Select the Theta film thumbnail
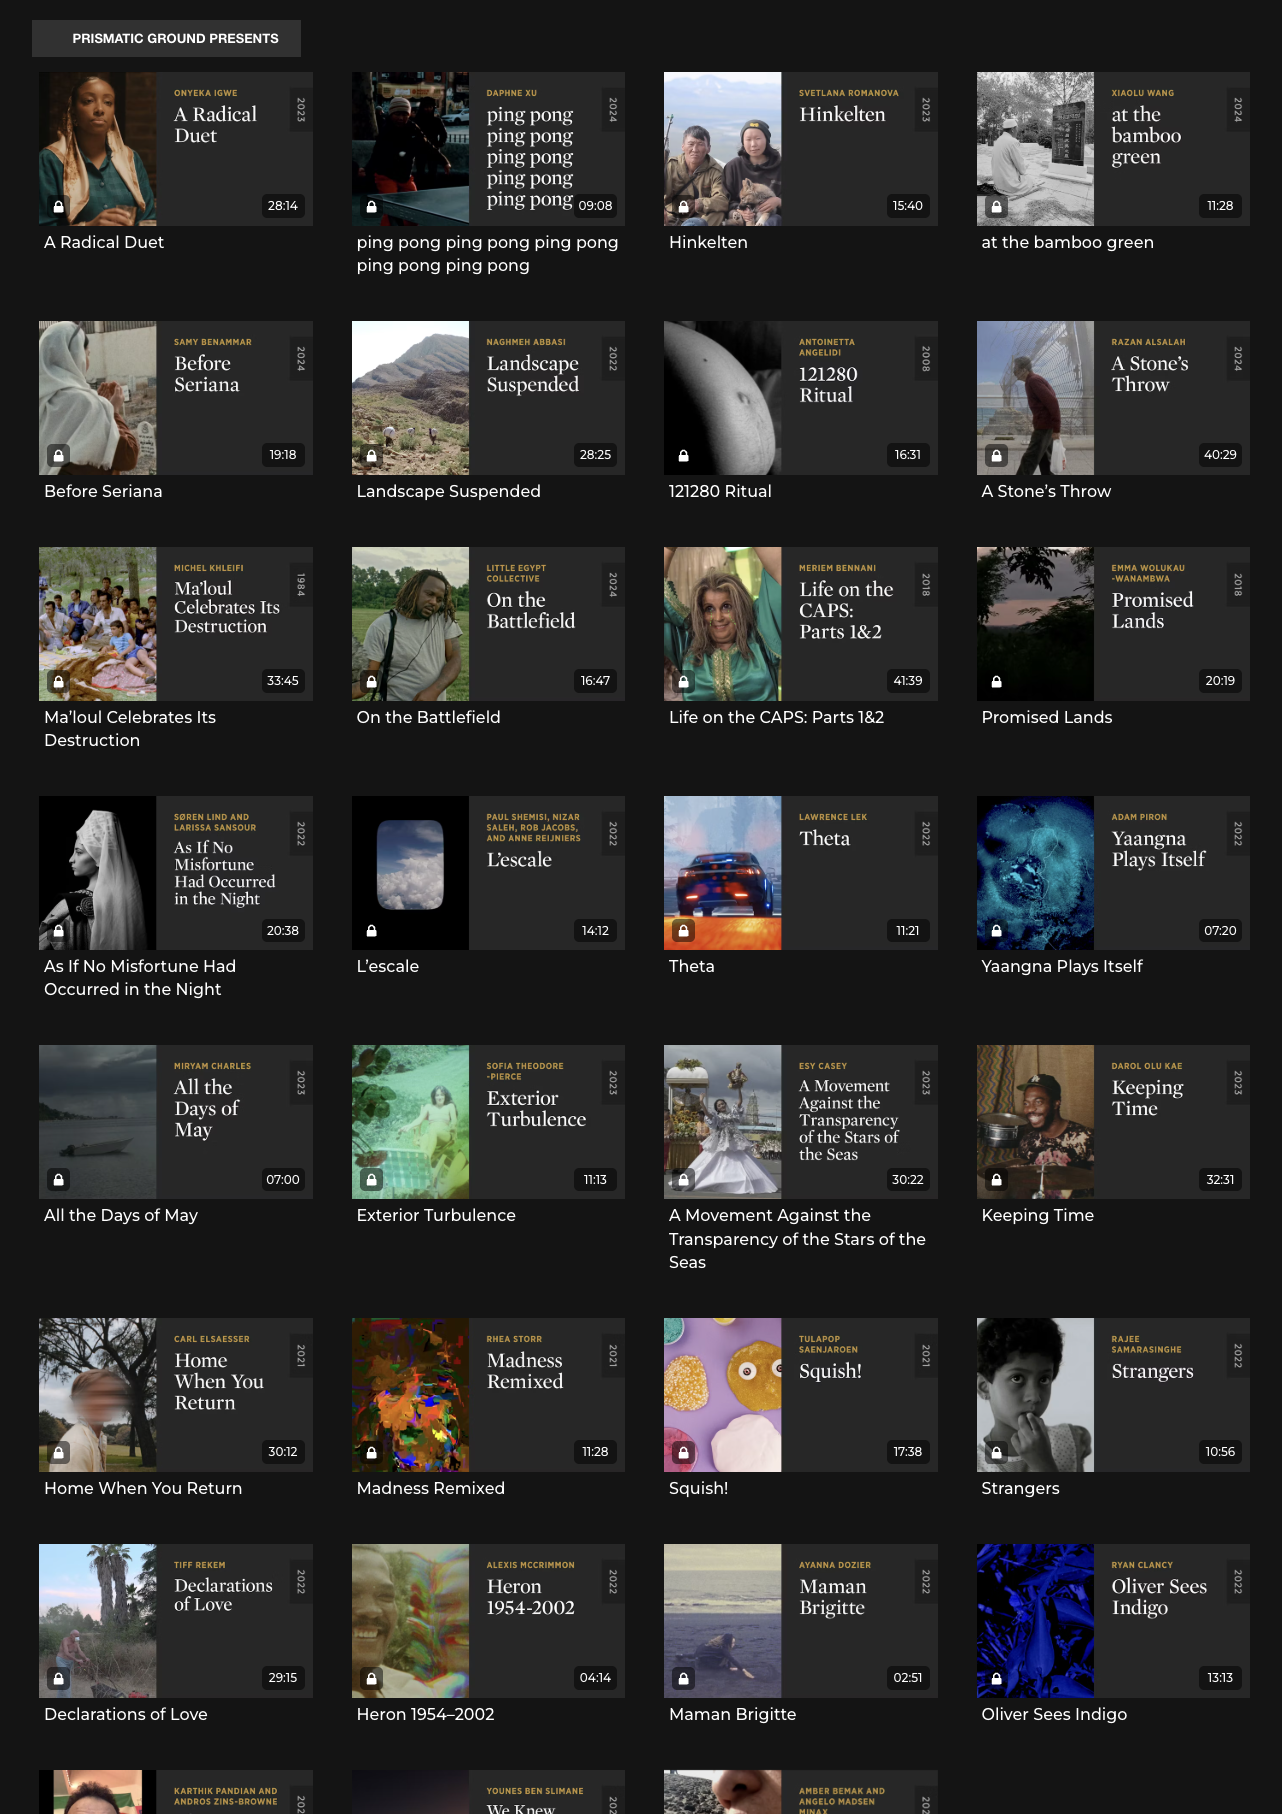 click(x=801, y=873)
